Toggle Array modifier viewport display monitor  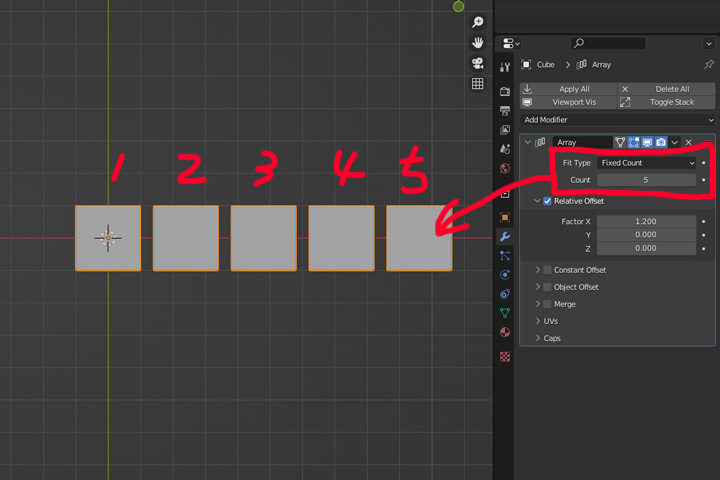pyautogui.click(x=647, y=142)
